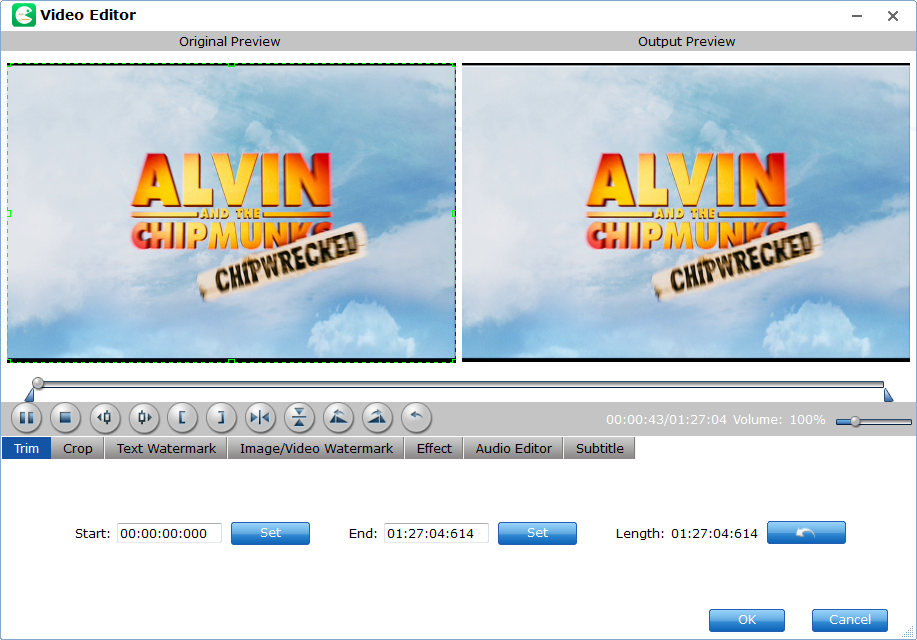Close the Video Editor window
Image resolution: width=917 pixels, height=640 pixels.
coord(892,16)
